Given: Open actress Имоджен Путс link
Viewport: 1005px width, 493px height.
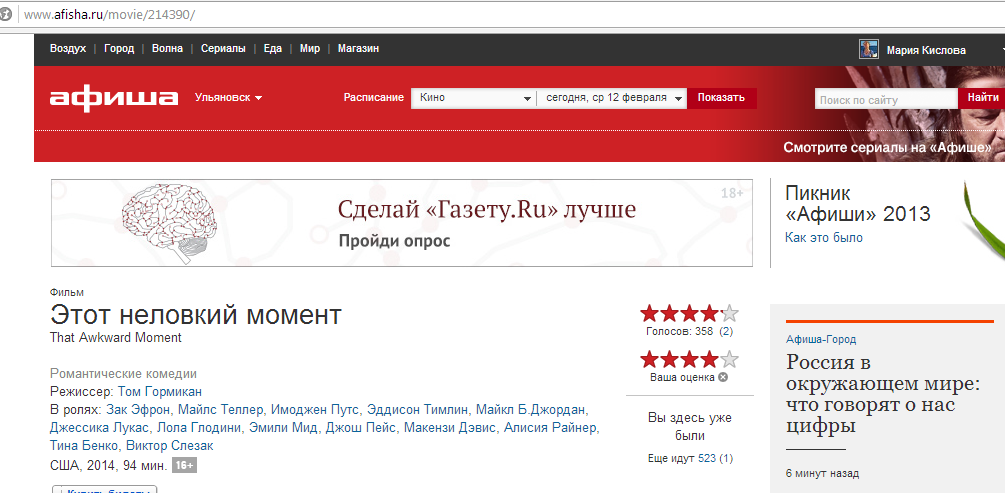Looking at the screenshot, I should [x=315, y=410].
